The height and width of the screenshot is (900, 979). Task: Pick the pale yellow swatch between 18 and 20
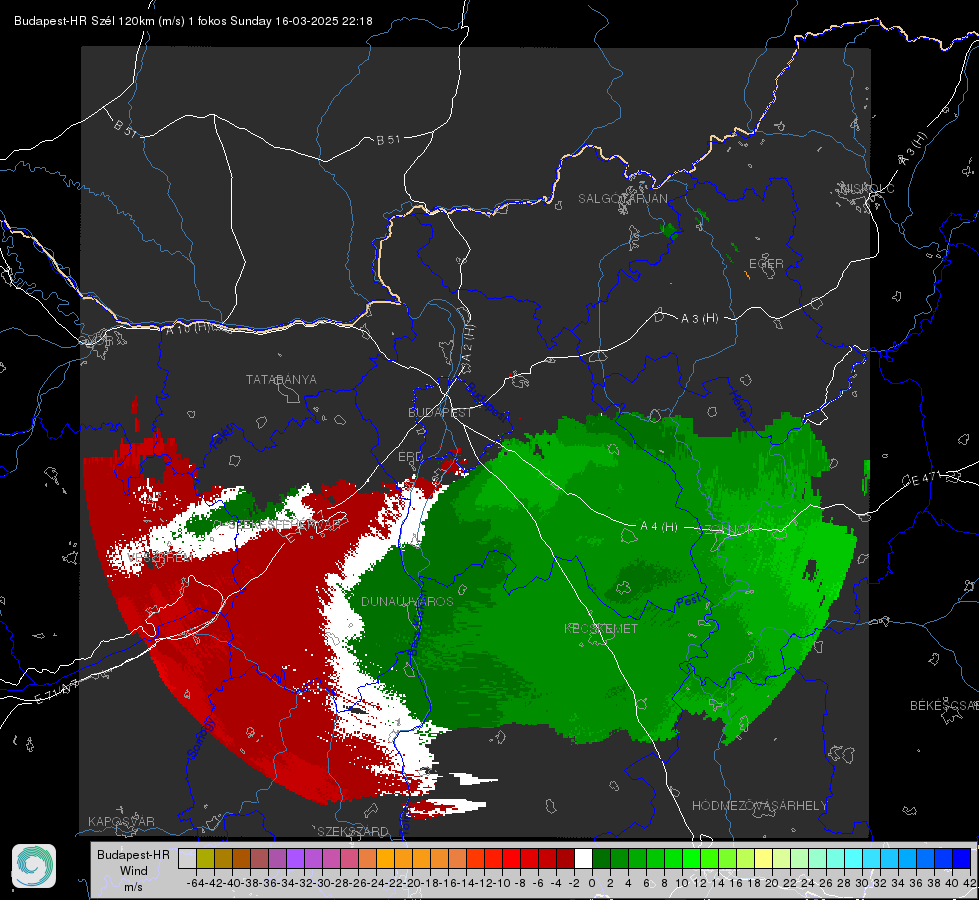click(x=763, y=858)
